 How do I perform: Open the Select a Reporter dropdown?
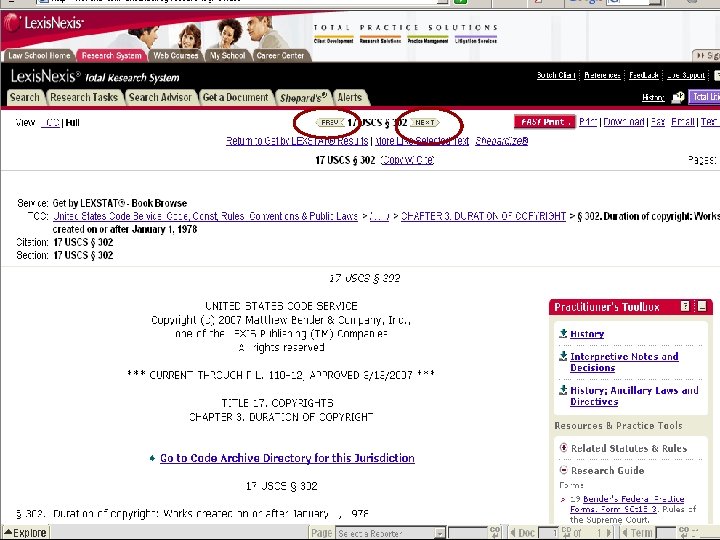click(390, 533)
